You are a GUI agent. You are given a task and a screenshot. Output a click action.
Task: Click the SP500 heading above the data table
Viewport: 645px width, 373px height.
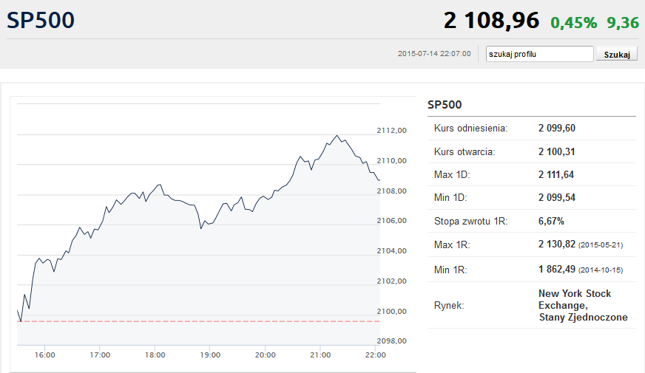[445, 104]
